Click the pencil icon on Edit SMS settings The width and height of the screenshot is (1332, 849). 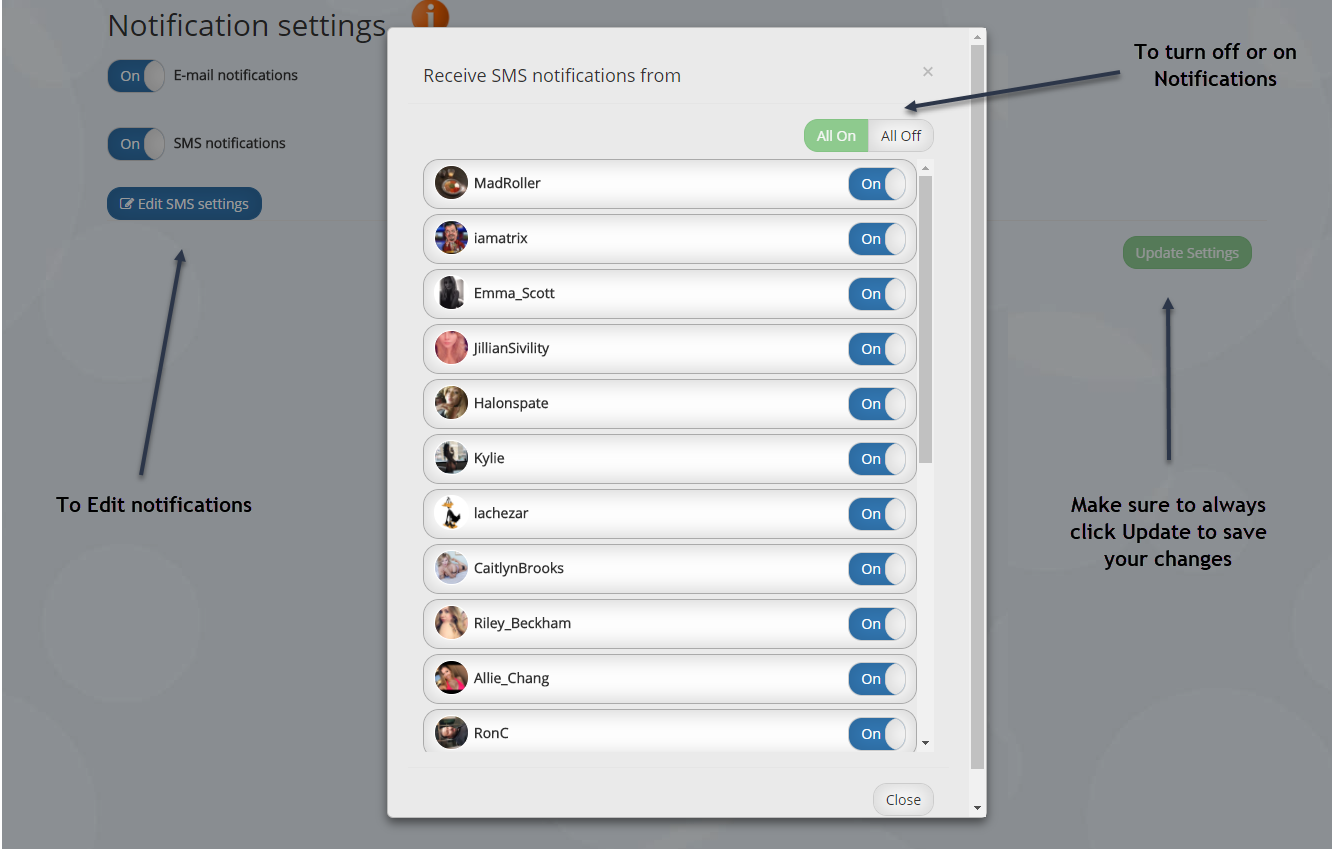pyautogui.click(x=127, y=204)
